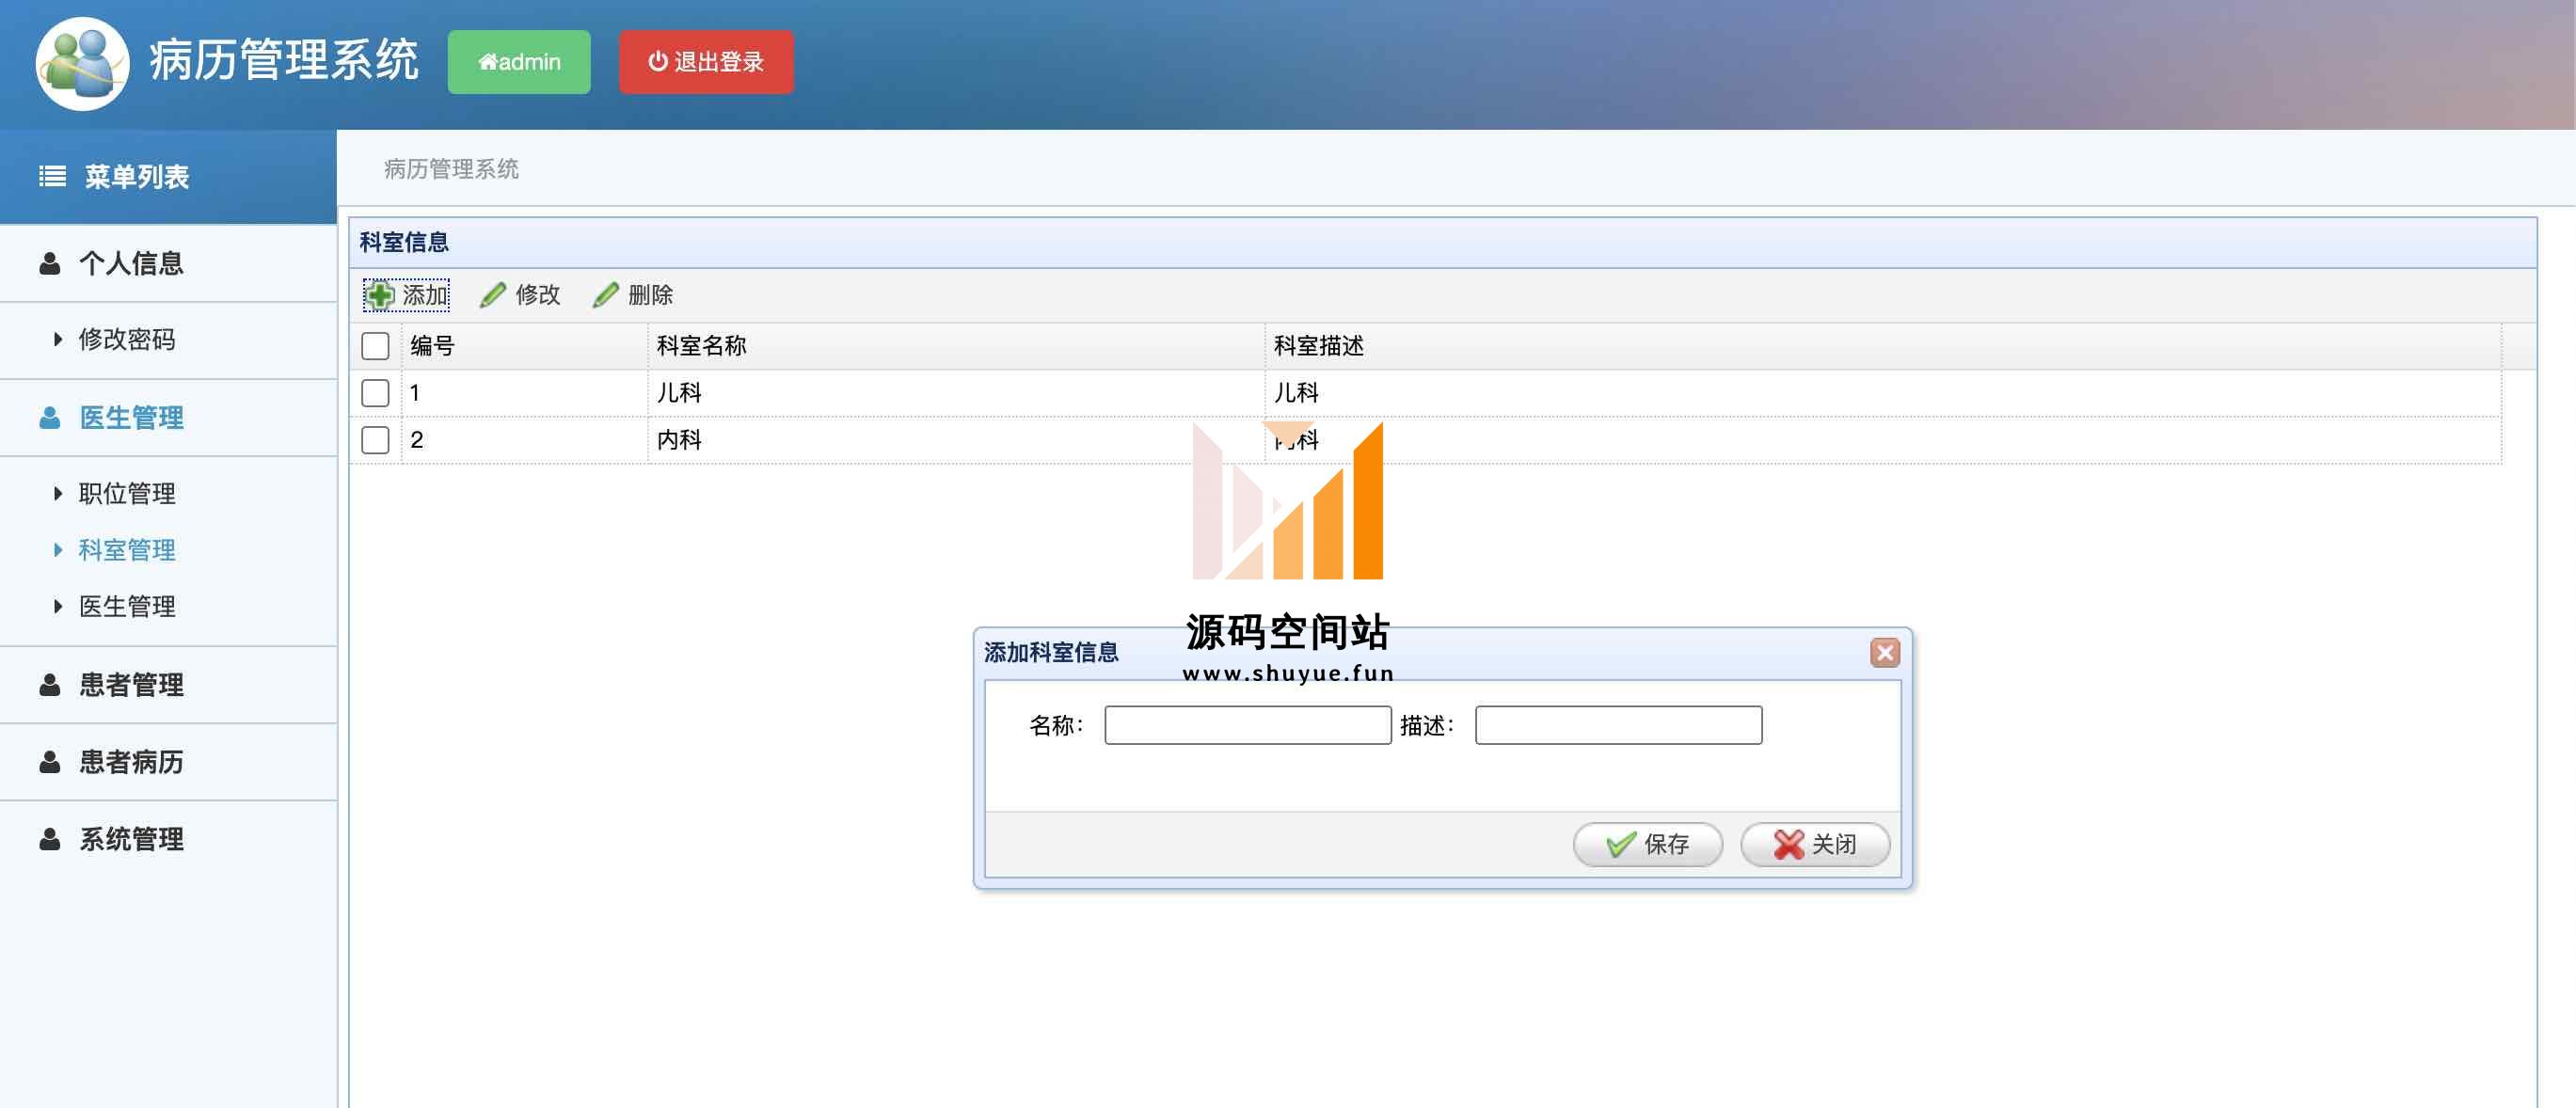The image size is (2576, 1108).
Task: Click the user icon beside 患者管理
Action: pos(49,685)
